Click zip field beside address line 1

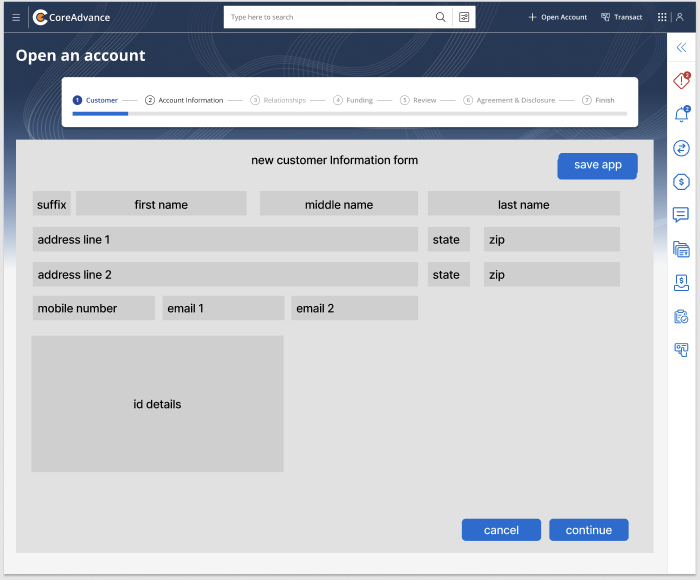tap(552, 239)
